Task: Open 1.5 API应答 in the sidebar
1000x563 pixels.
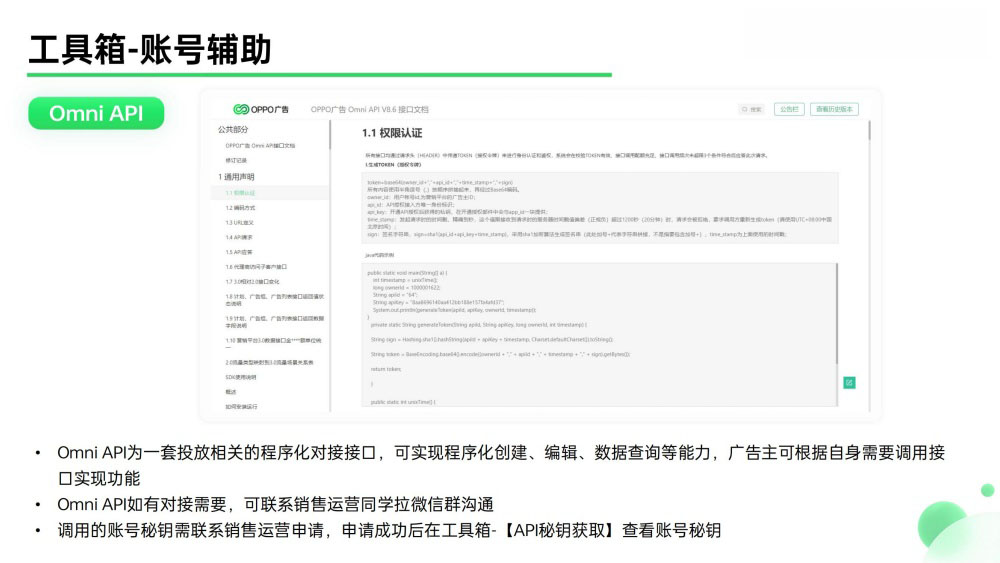Action: pyautogui.click(x=239, y=252)
